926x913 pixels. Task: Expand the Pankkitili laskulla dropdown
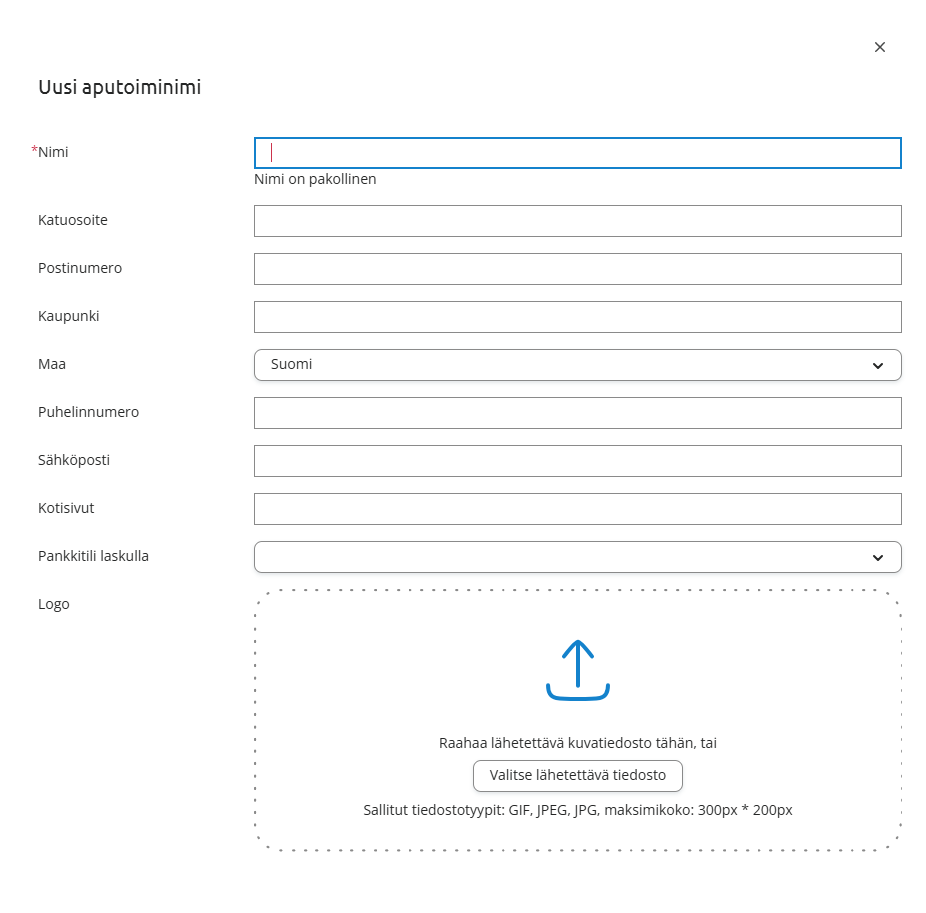pos(578,557)
